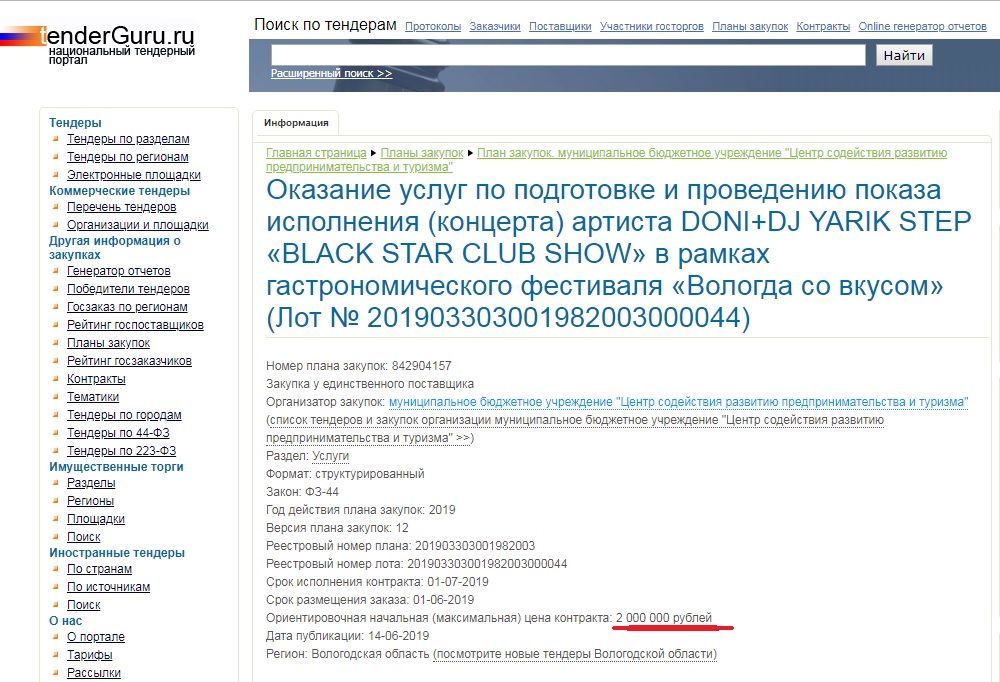This screenshot has width=1000, height=682.
Task: Open Поиск under Имущественные торги
Action: tap(84, 537)
